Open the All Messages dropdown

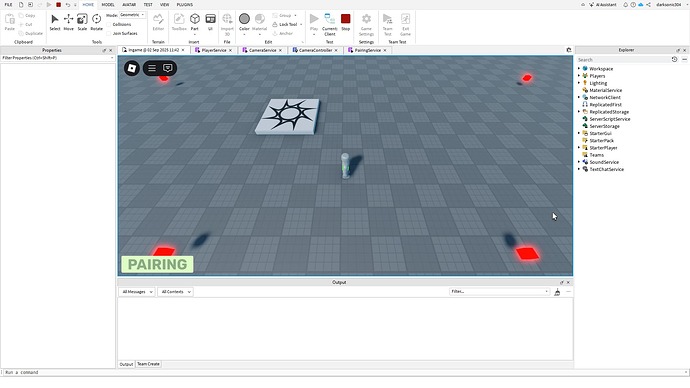(137, 292)
